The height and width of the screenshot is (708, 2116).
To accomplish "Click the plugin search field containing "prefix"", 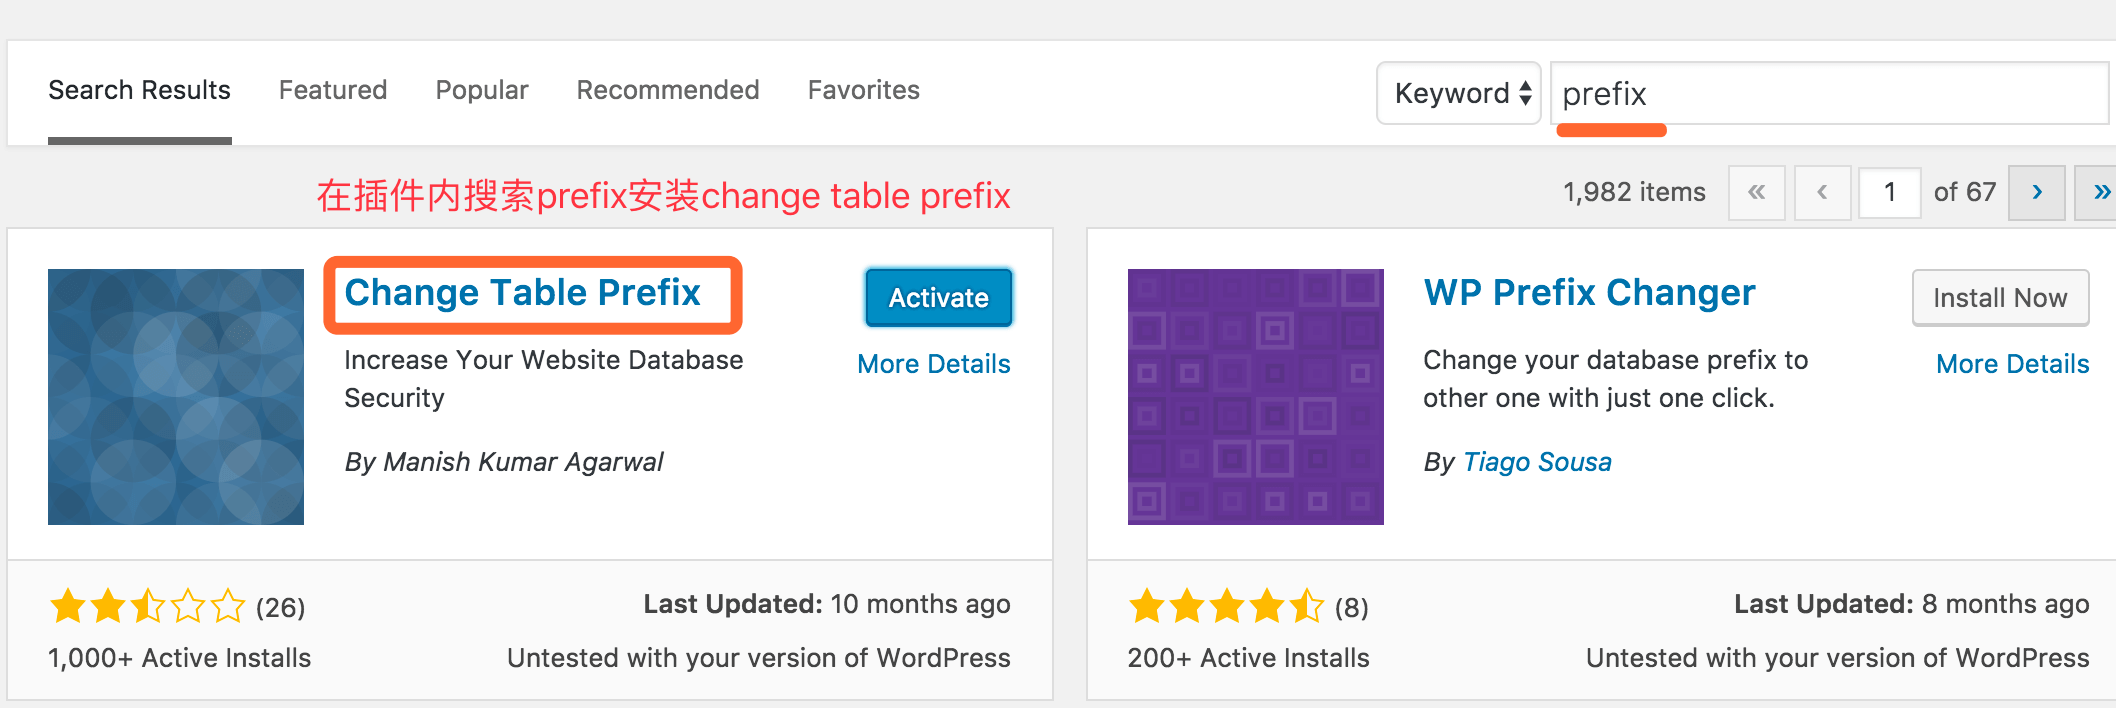I will [x=1830, y=93].
